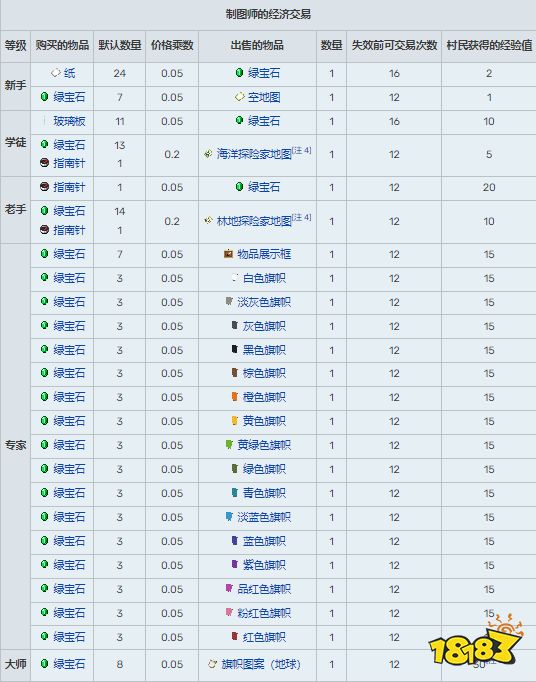Open the 海洋探险家地图 link
Image resolution: width=536 pixels, height=682 pixels.
tap(254, 154)
